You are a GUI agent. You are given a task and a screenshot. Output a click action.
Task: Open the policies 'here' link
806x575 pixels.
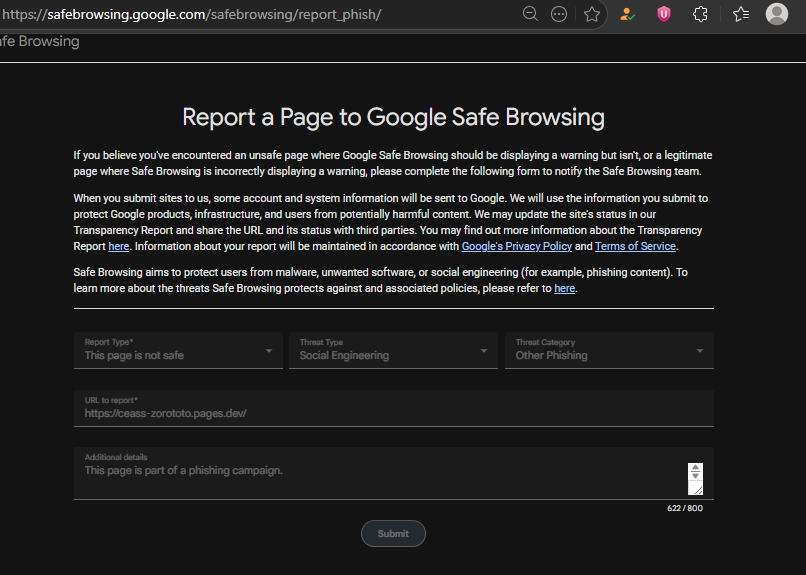(564, 288)
